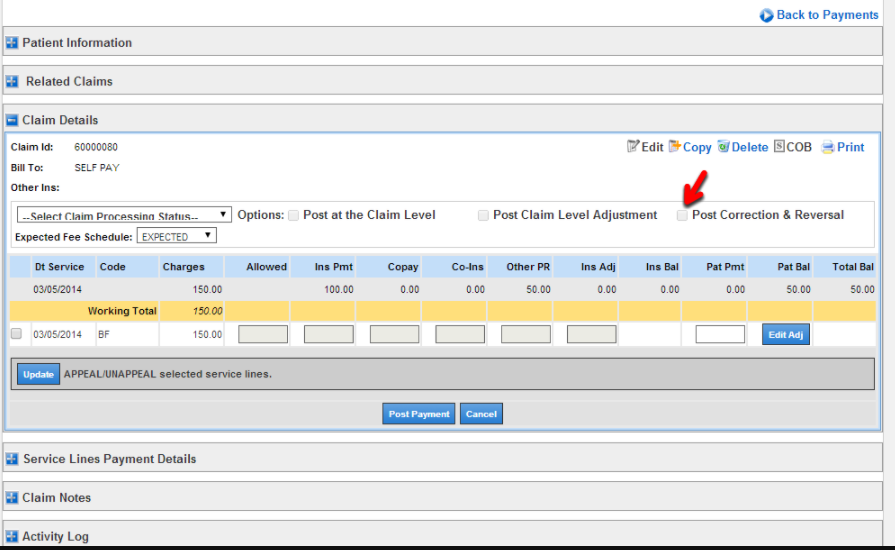Viewport: 895px width, 550px height.
Task: Enable Post at the Claim Level checkbox
Action: 294,215
